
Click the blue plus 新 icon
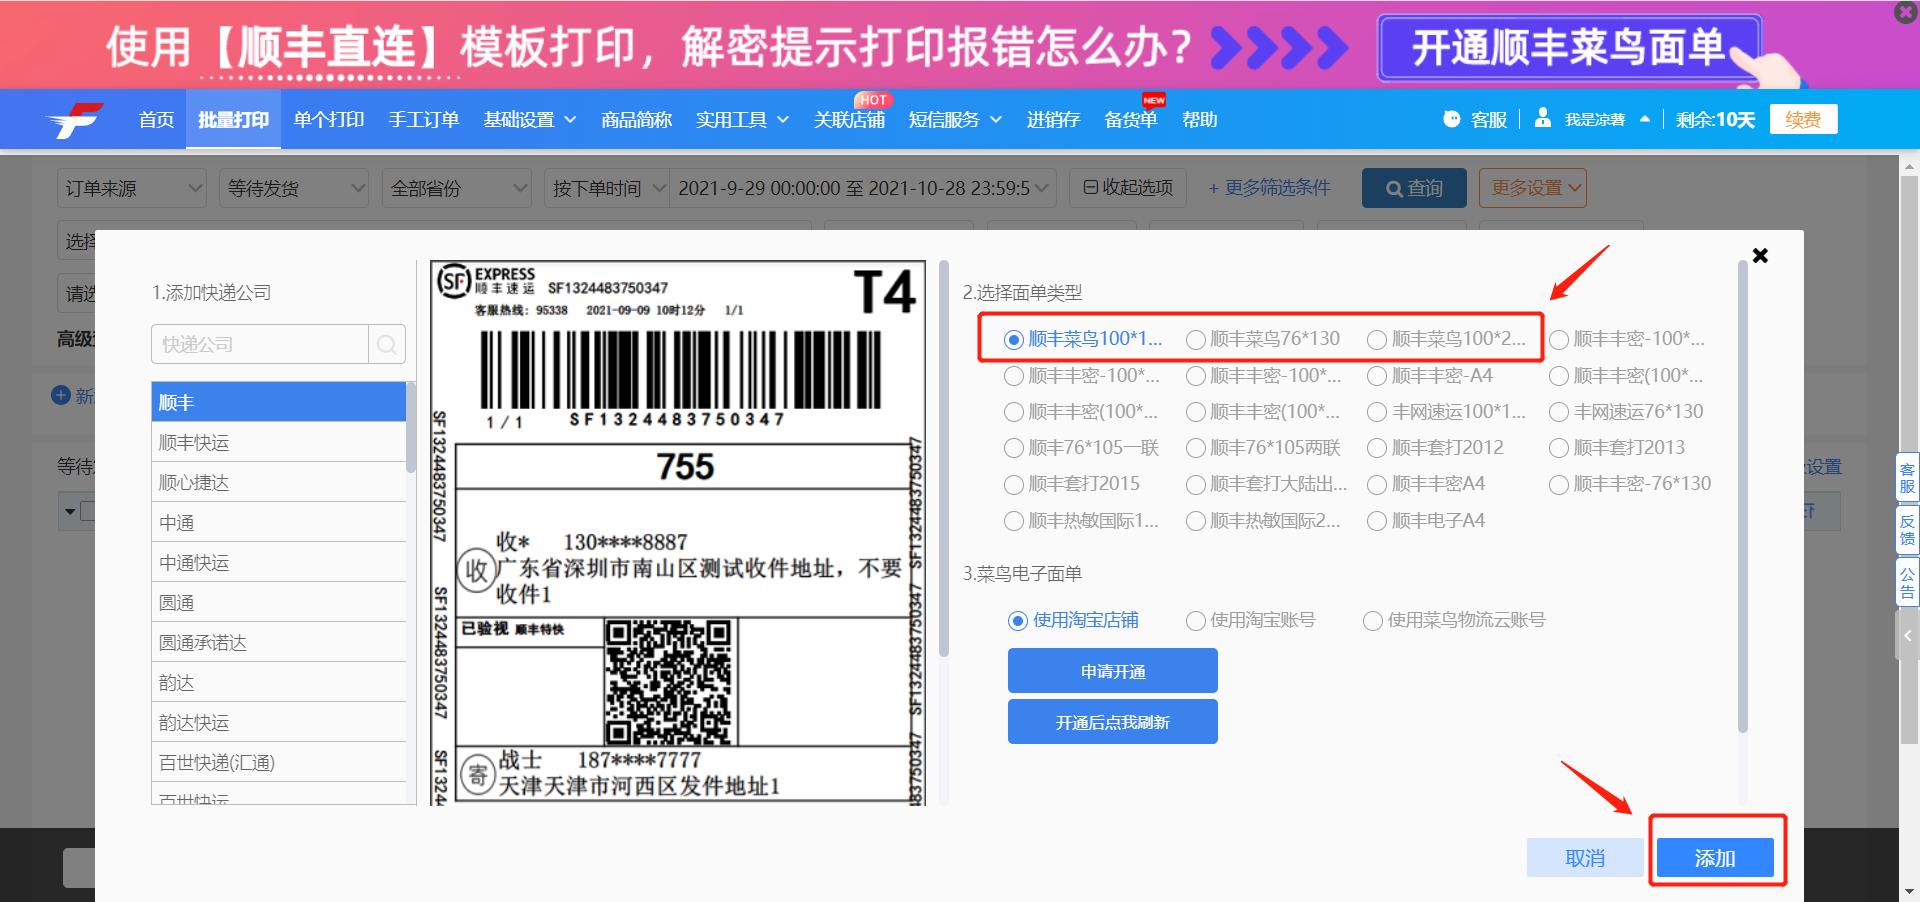point(61,395)
